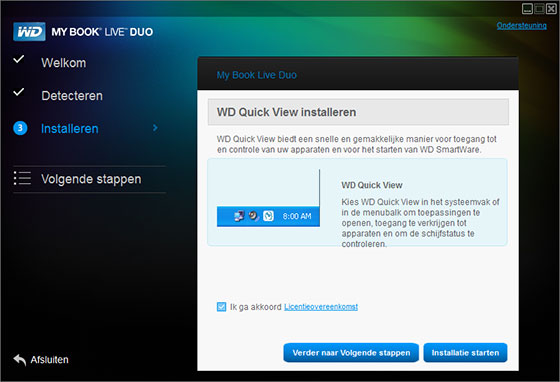The image size is (560, 382).
Task: Select the Welkom step
Action: pyautogui.click(x=64, y=63)
